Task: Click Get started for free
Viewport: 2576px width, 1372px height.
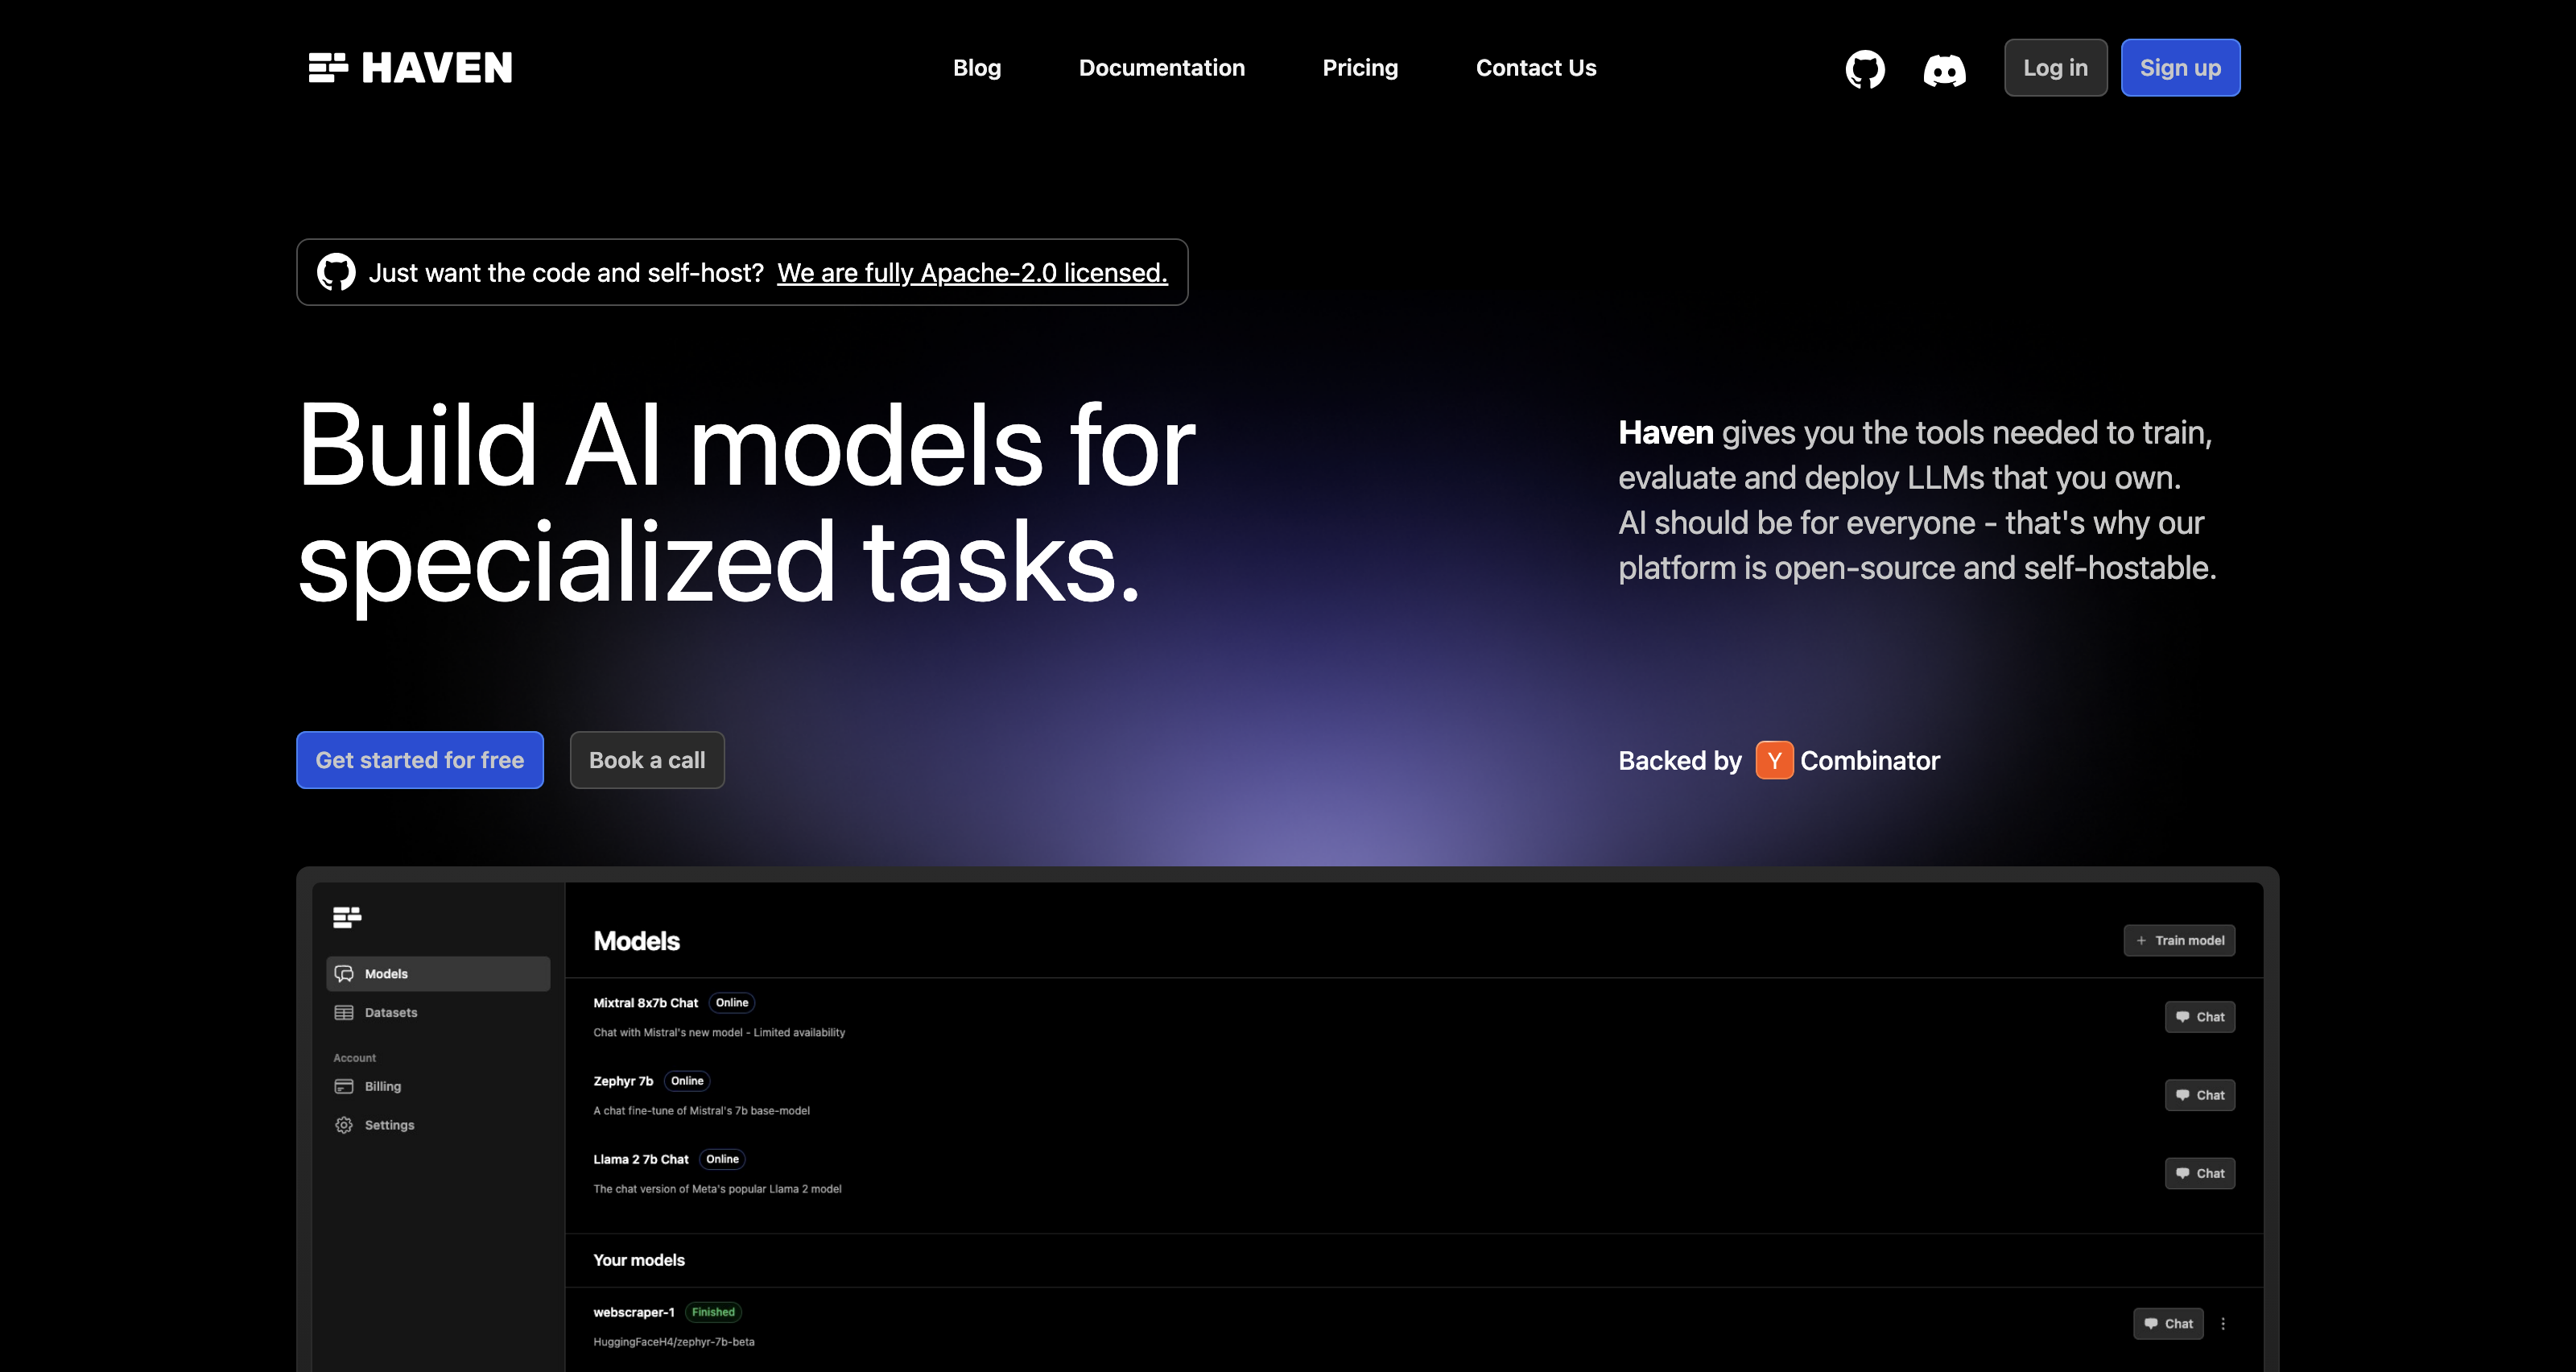Action: 420,760
